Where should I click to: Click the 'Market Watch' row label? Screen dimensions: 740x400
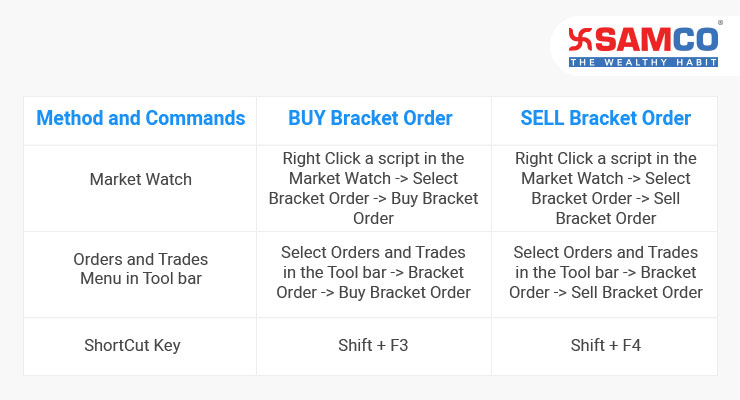(x=141, y=180)
